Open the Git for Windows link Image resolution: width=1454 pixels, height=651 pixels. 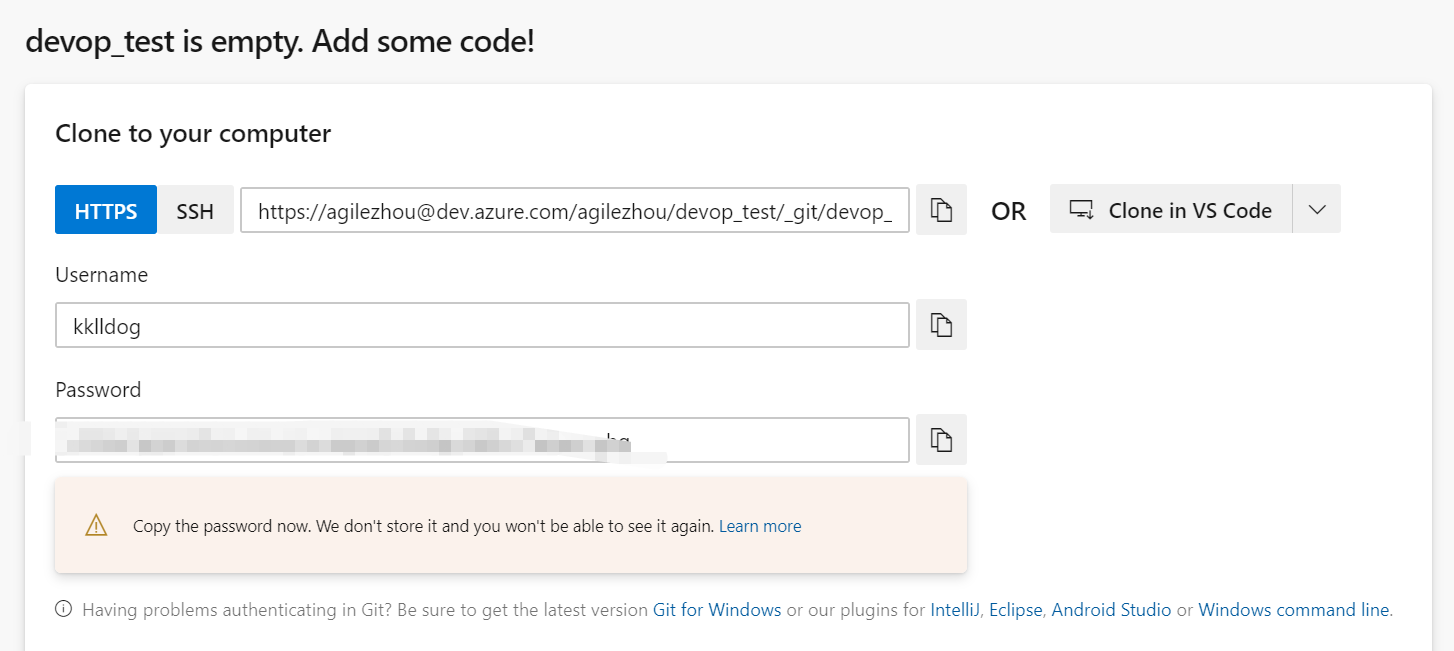(x=717, y=609)
